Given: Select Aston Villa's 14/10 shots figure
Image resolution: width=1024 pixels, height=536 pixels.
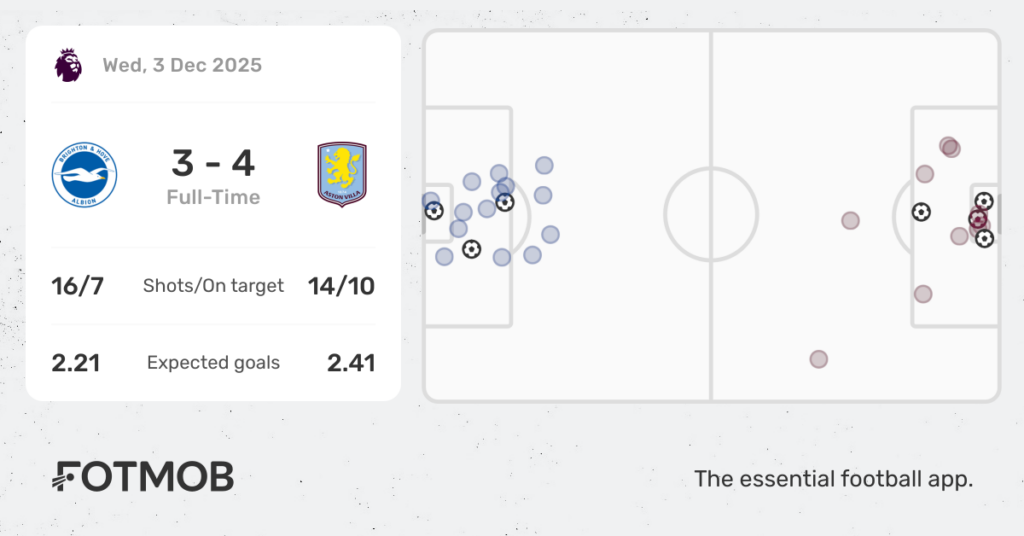Looking at the screenshot, I should [343, 286].
